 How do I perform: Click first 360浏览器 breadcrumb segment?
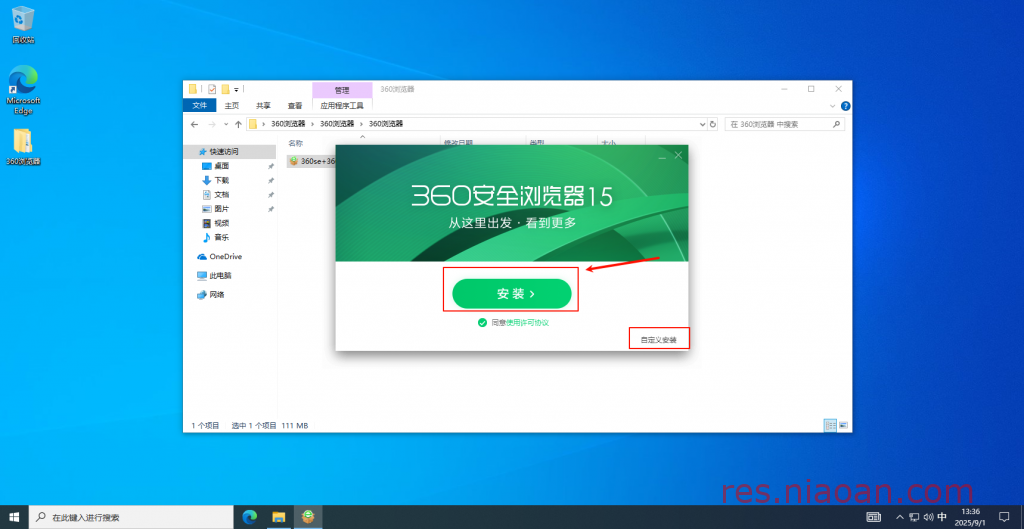288,124
